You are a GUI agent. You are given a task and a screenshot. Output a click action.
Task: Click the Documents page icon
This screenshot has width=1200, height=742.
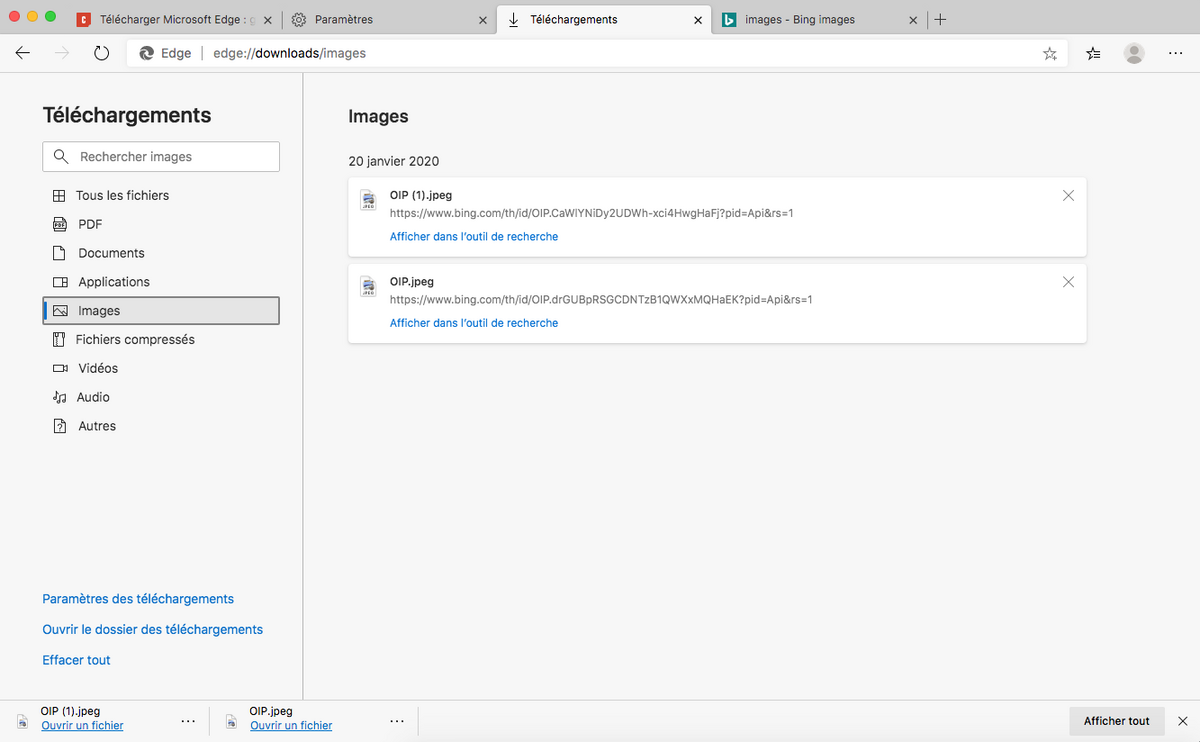(x=60, y=254)
